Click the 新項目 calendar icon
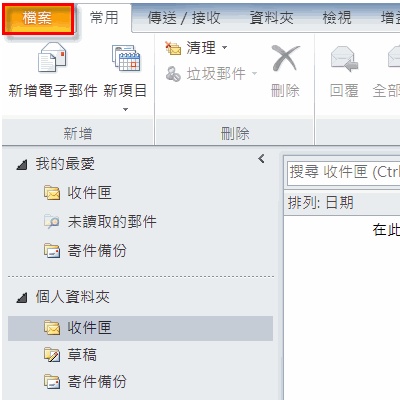This screenshot has width=400, height=400. tap(126, 58)
